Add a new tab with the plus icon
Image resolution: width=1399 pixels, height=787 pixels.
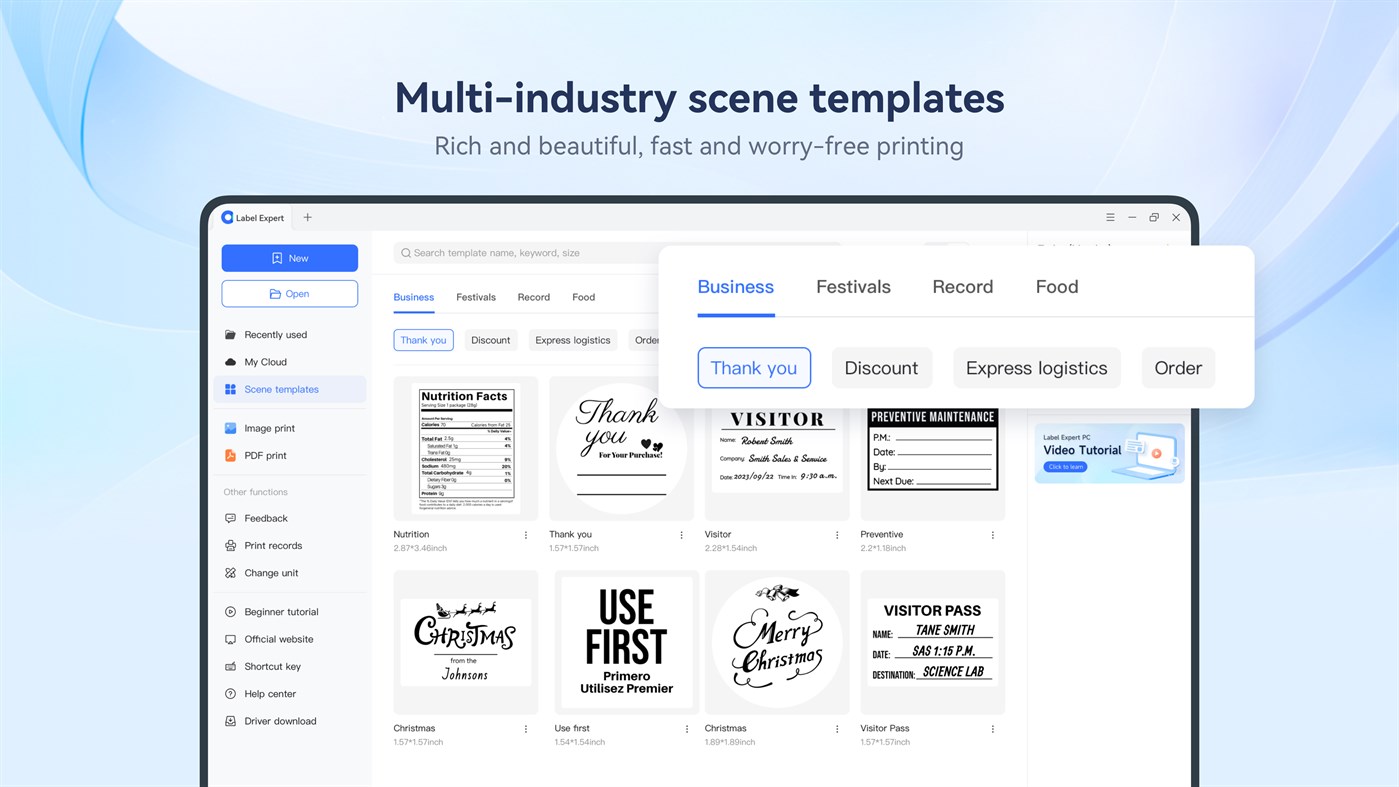307,217
